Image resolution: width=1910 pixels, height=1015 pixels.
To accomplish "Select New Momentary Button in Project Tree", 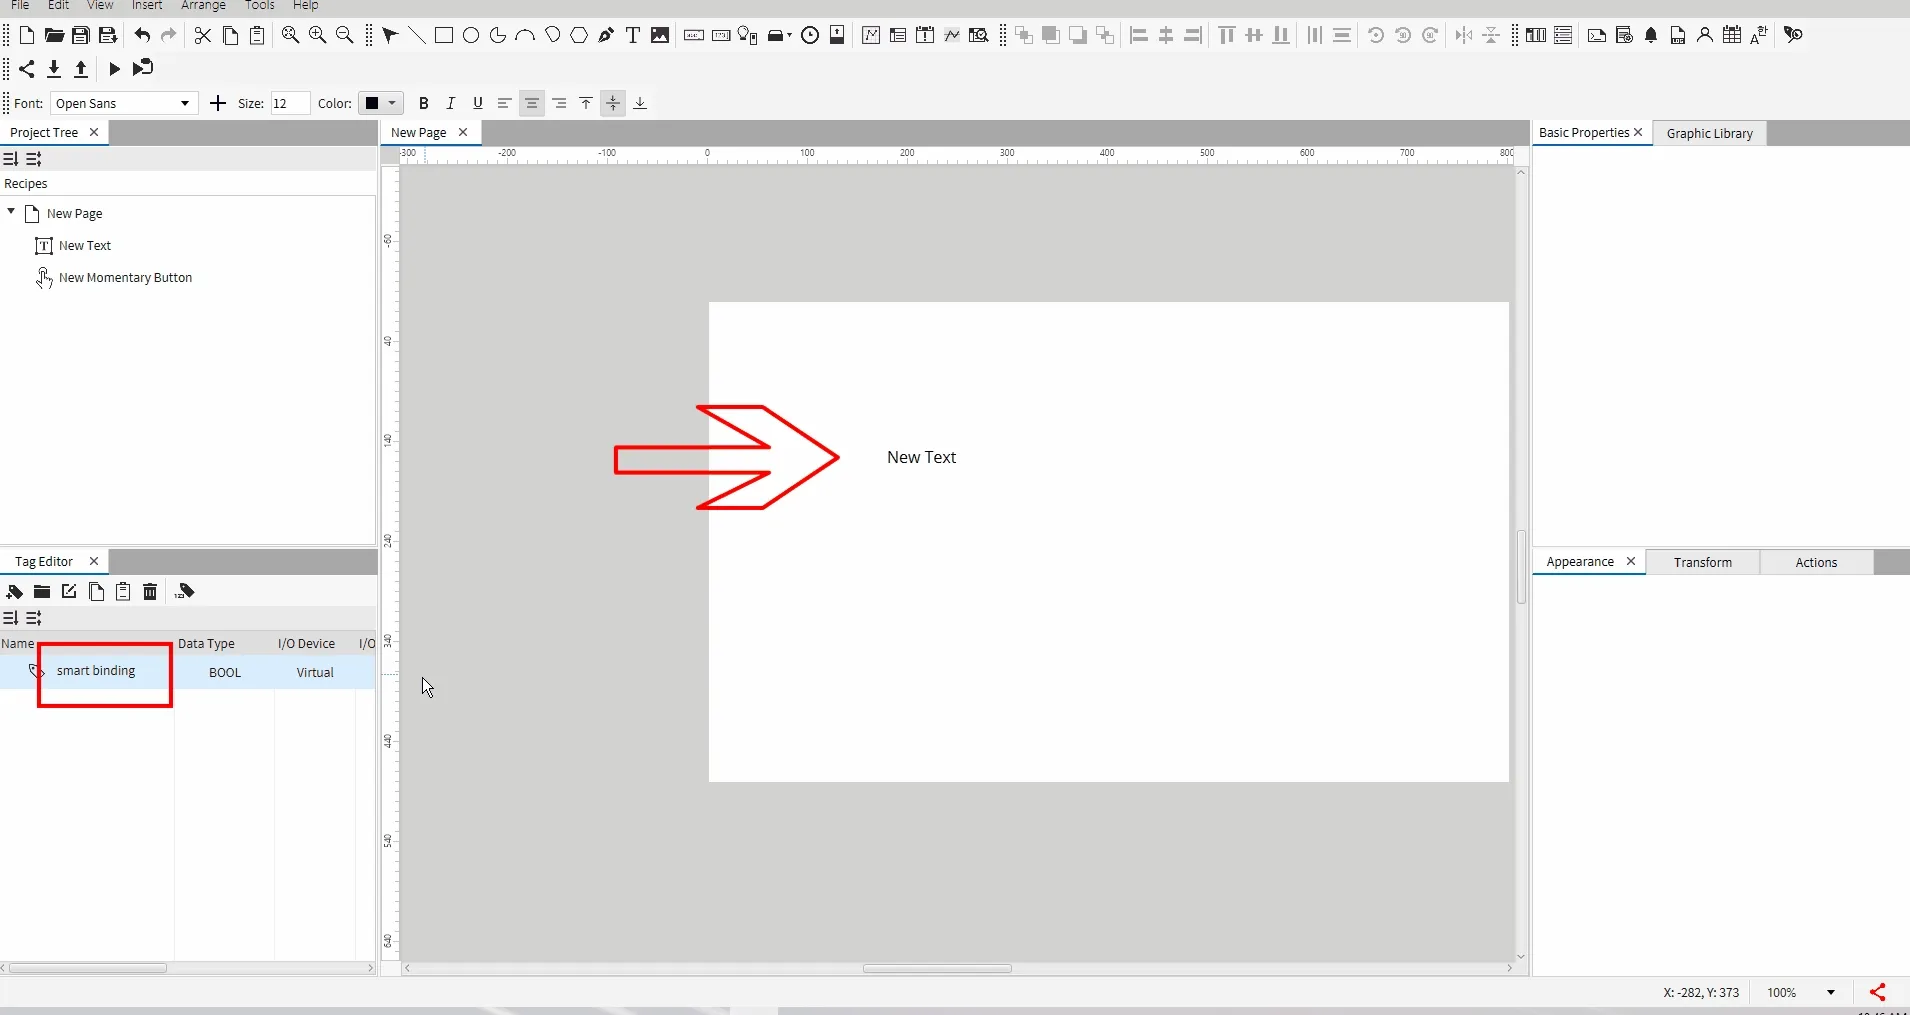I will pos(125,278).
